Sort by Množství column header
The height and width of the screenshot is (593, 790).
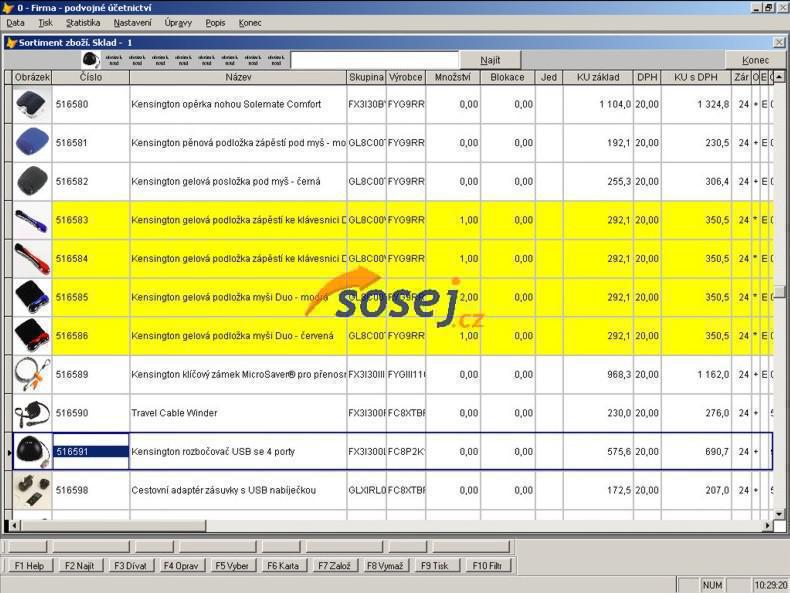(x=453, y=77)
